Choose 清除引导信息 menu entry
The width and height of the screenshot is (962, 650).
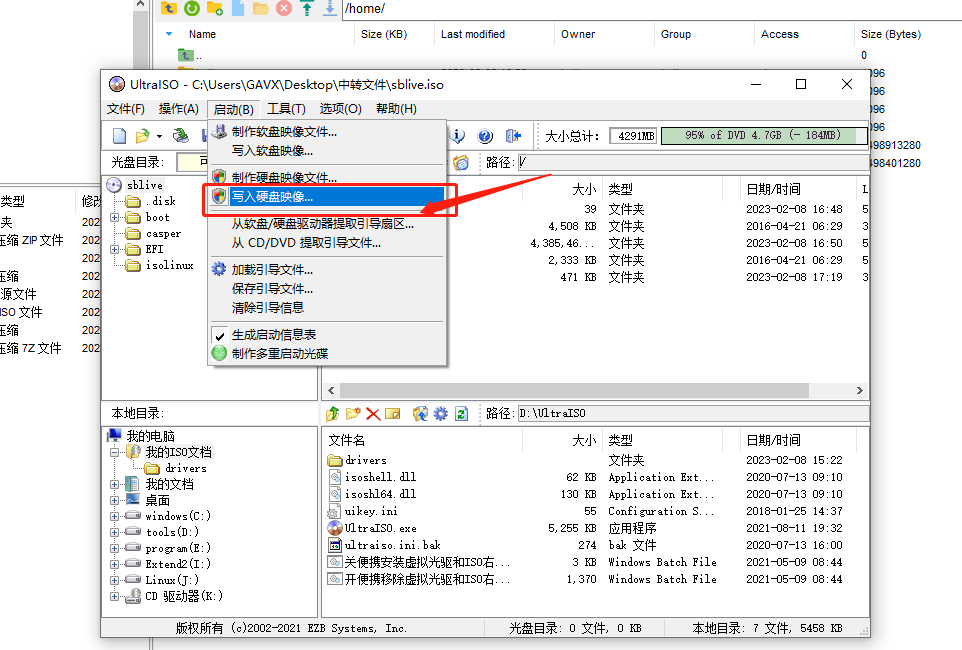point(327,308)
